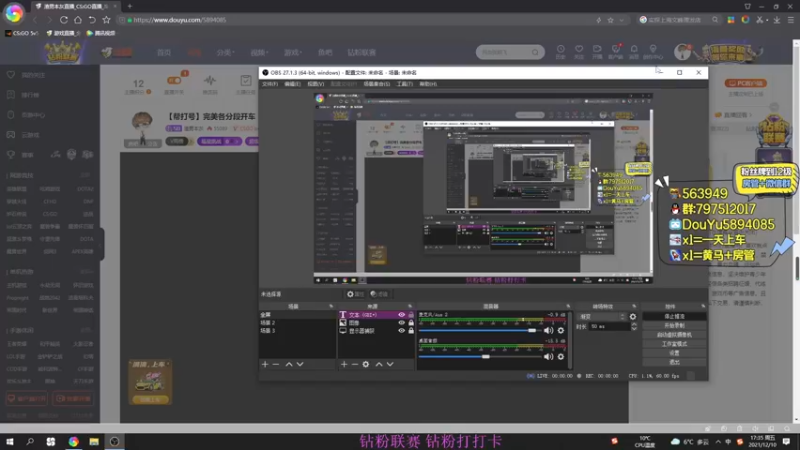Open OBS 设置 settings button
Viewport: 800px width, 450px height.
tap(674, 353)
